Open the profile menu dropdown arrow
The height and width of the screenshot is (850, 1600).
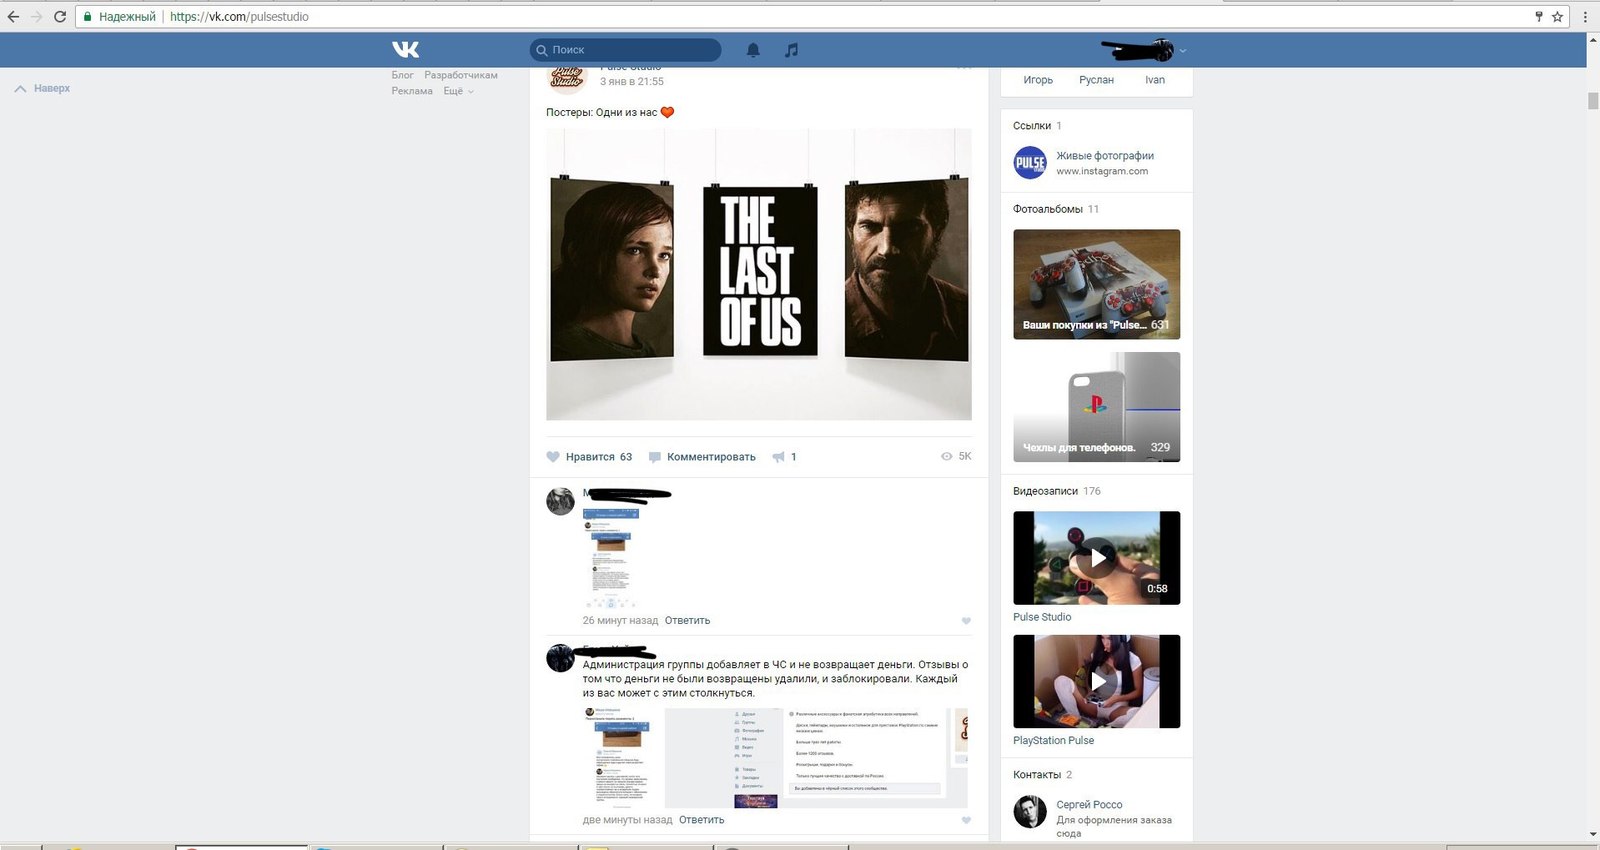1183,50
